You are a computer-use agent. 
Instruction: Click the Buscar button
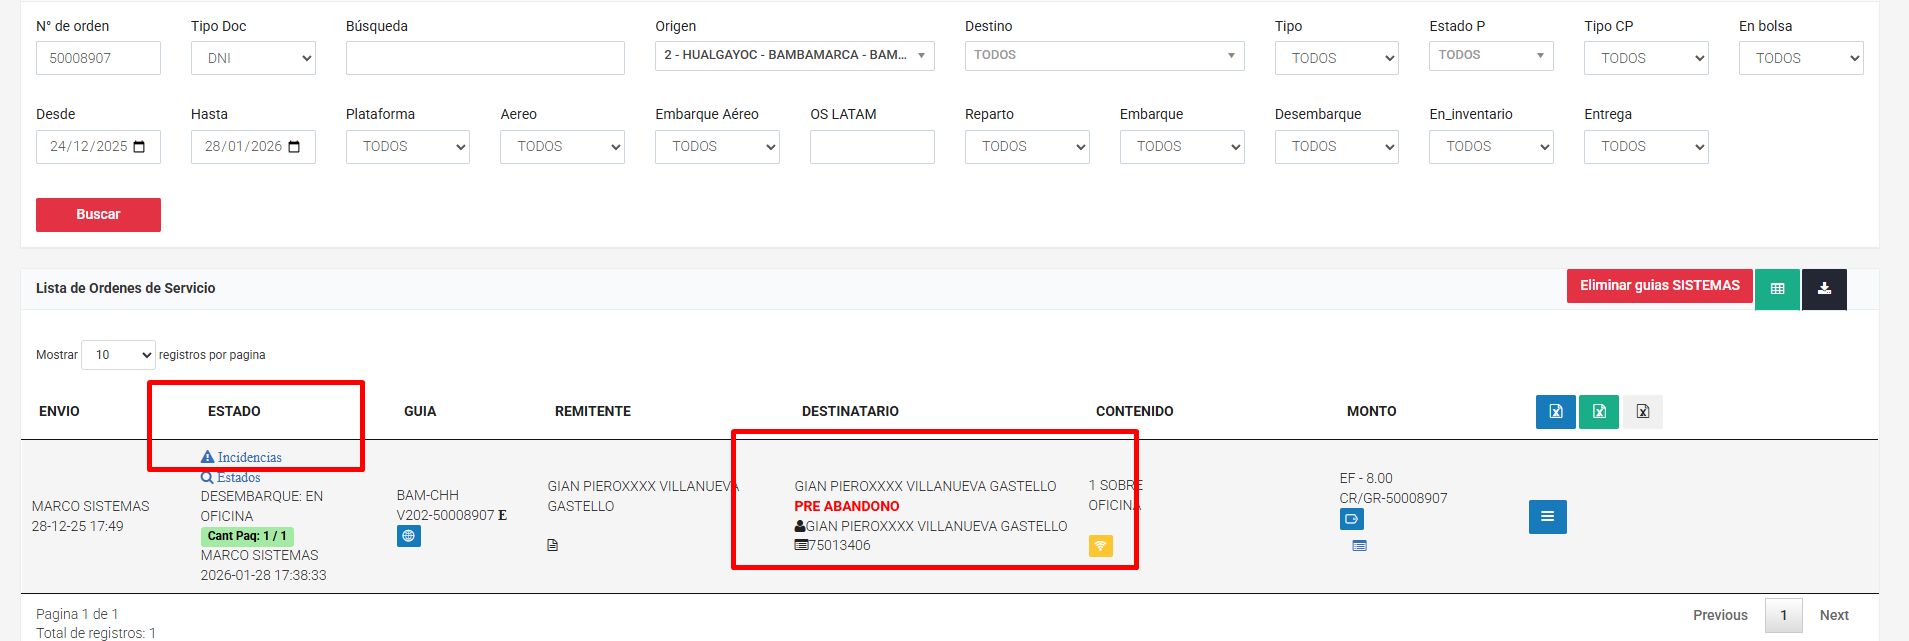coord(98,215)
